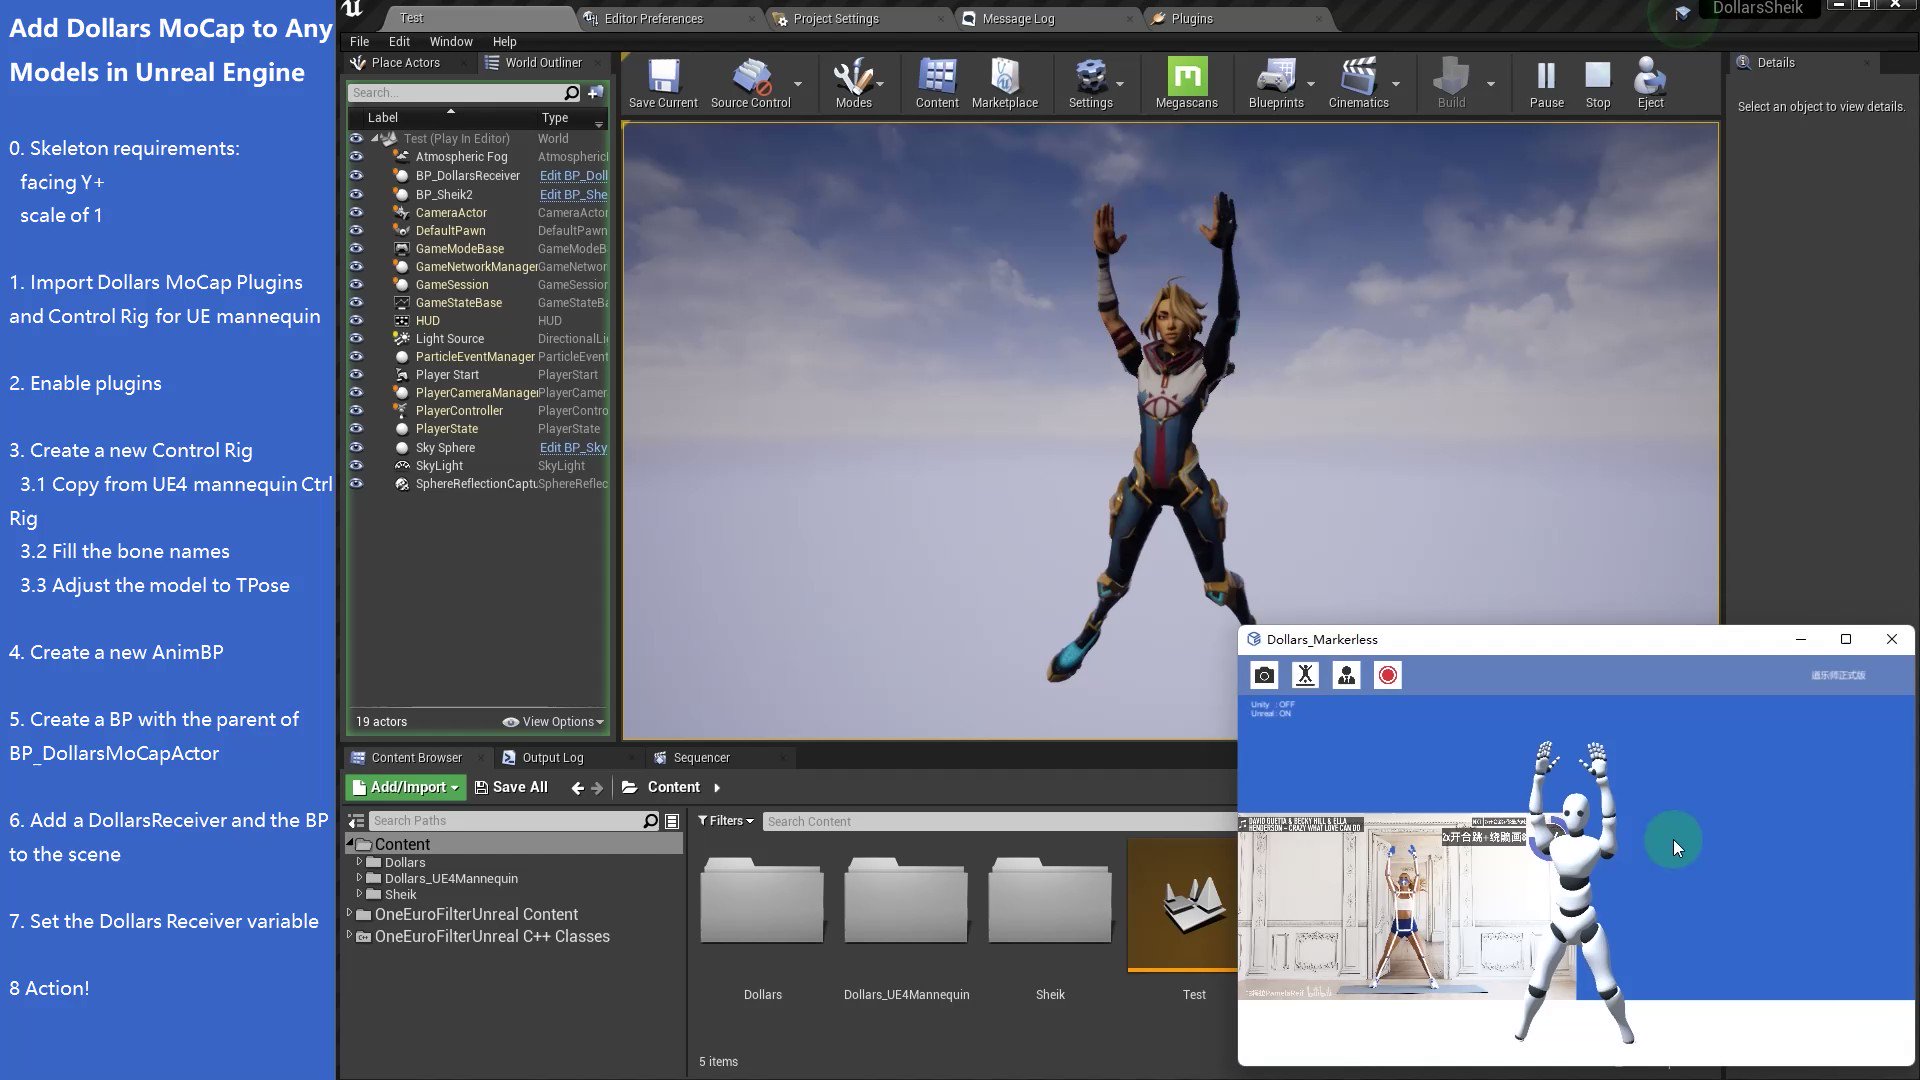Open the Settings toolbar icon
Viewport: 1920px width, 1080px height.
1090,83
